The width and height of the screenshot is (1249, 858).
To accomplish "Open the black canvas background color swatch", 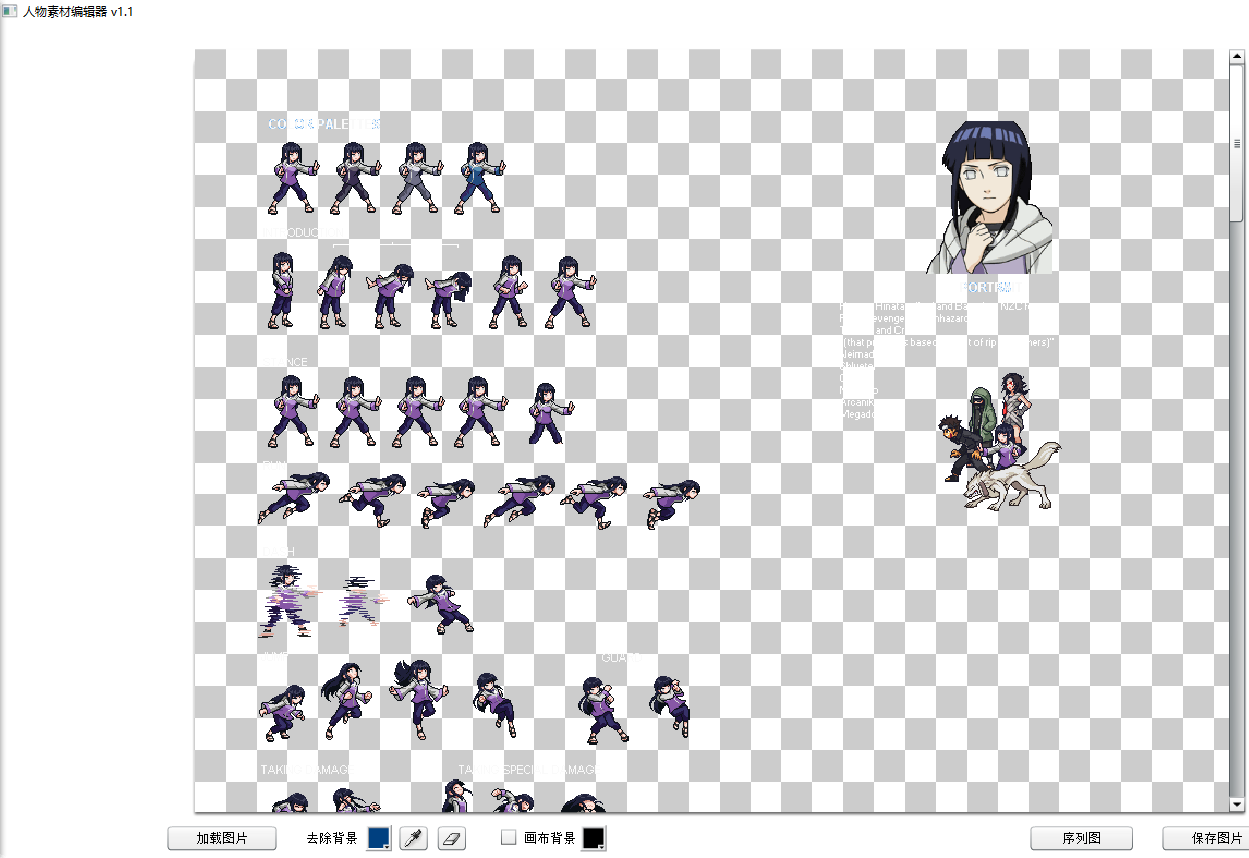I will 594,838.
